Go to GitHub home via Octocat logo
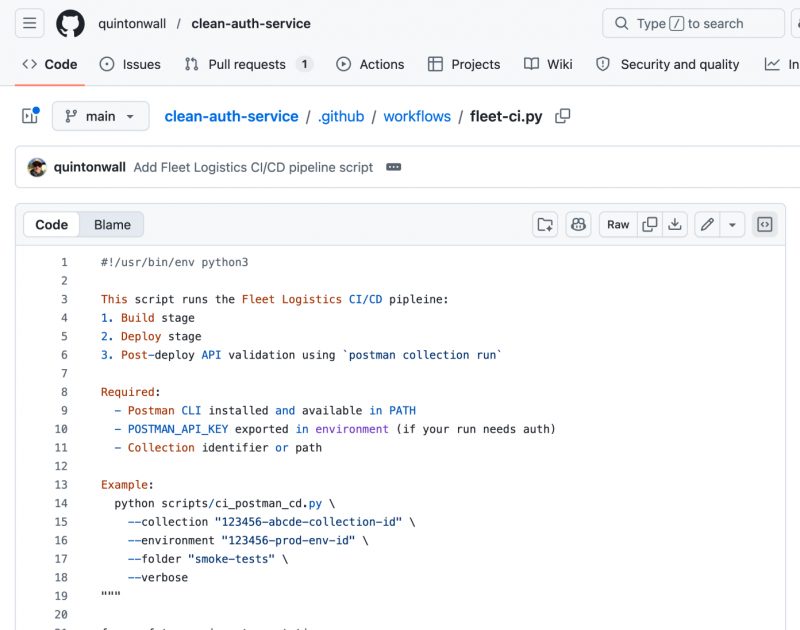This screenshot has width=800, height=630. [x=70, y=23]
